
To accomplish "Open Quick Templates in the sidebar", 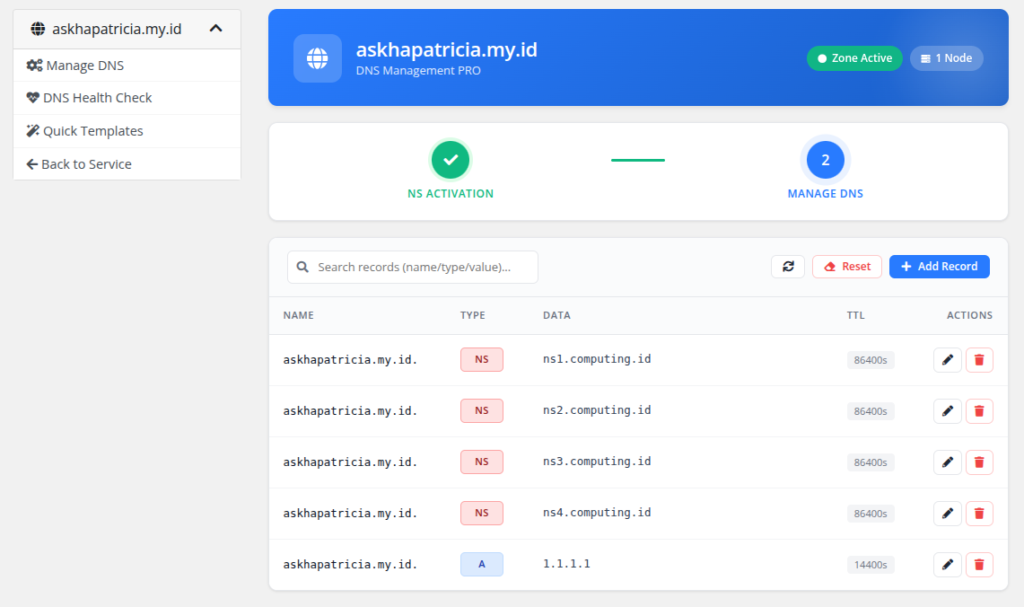I will (127, 131).
